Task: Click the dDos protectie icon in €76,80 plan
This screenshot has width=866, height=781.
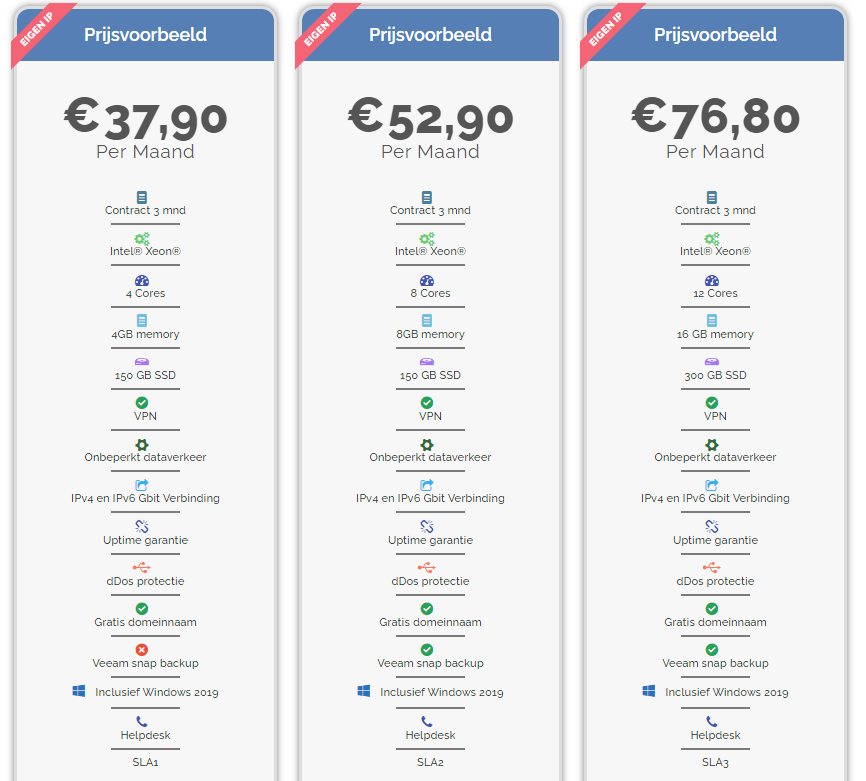Action: [712, 567]
